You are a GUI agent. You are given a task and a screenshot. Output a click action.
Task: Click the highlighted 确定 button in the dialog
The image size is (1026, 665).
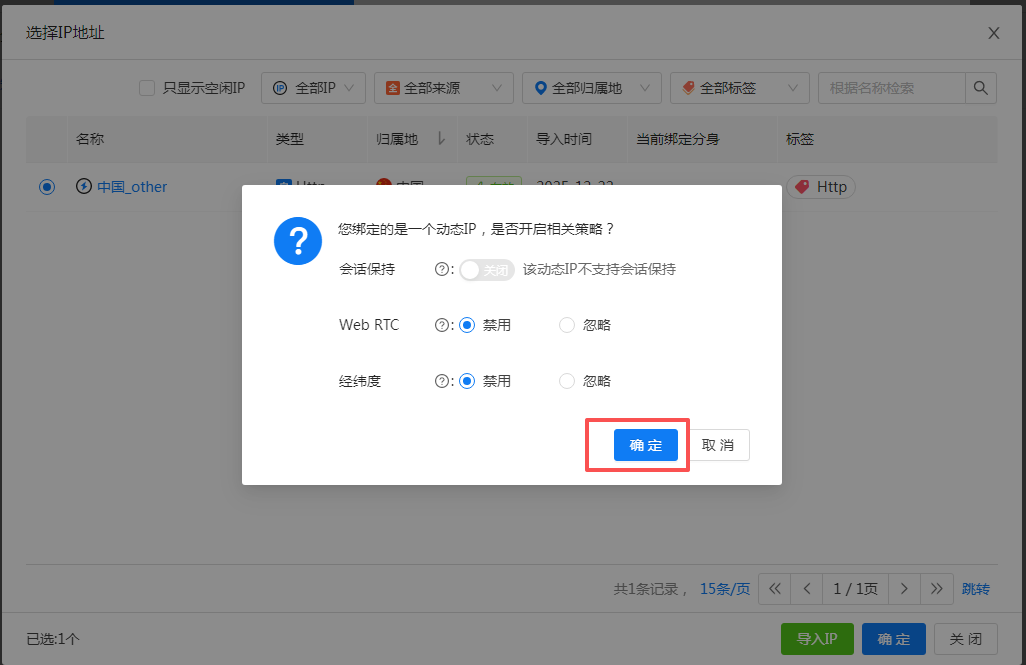tap(645, 445)
